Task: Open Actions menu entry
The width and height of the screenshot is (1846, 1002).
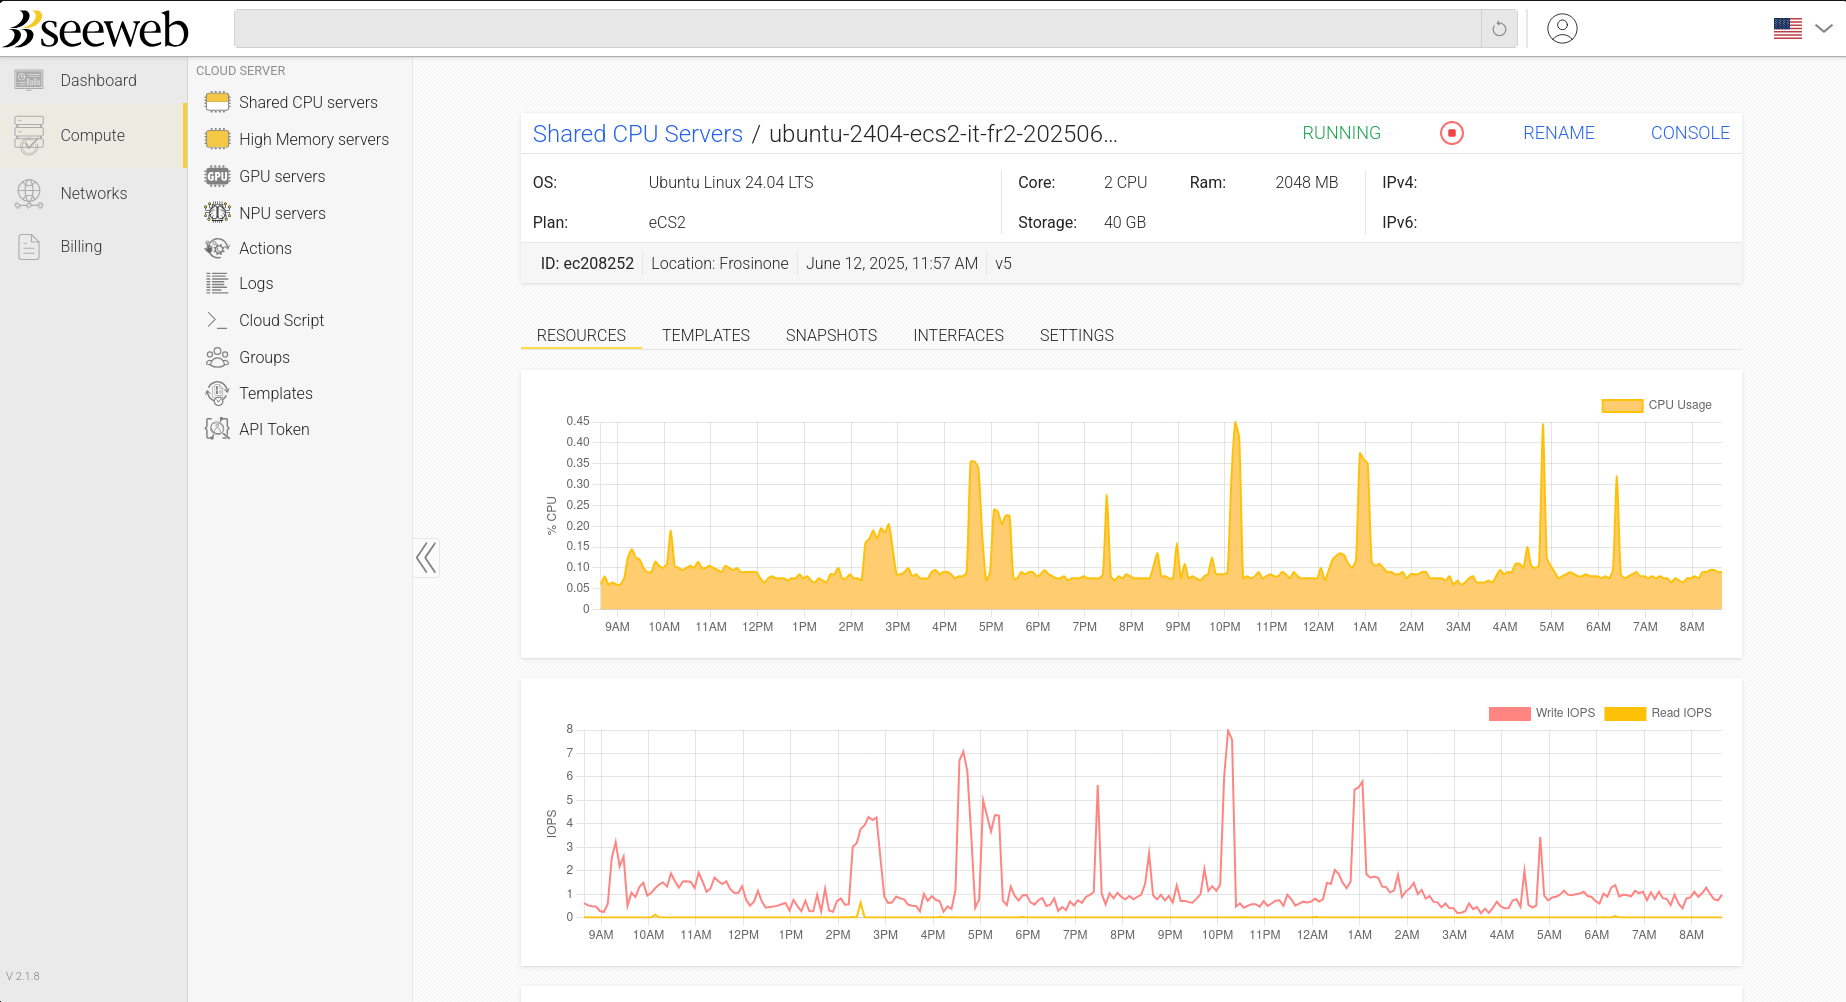Action: click(x=265, y=248)
